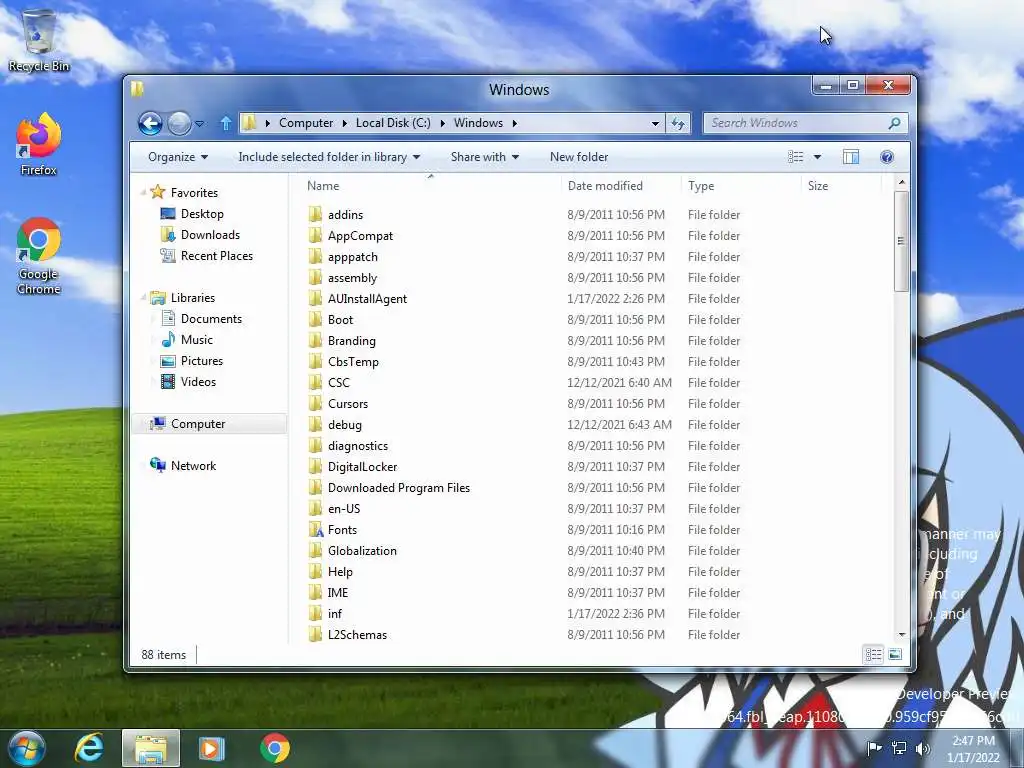Open the Organize menu
Viewport: 1024px width, 768px height.
pyautogui.click(x=178, y=157)
